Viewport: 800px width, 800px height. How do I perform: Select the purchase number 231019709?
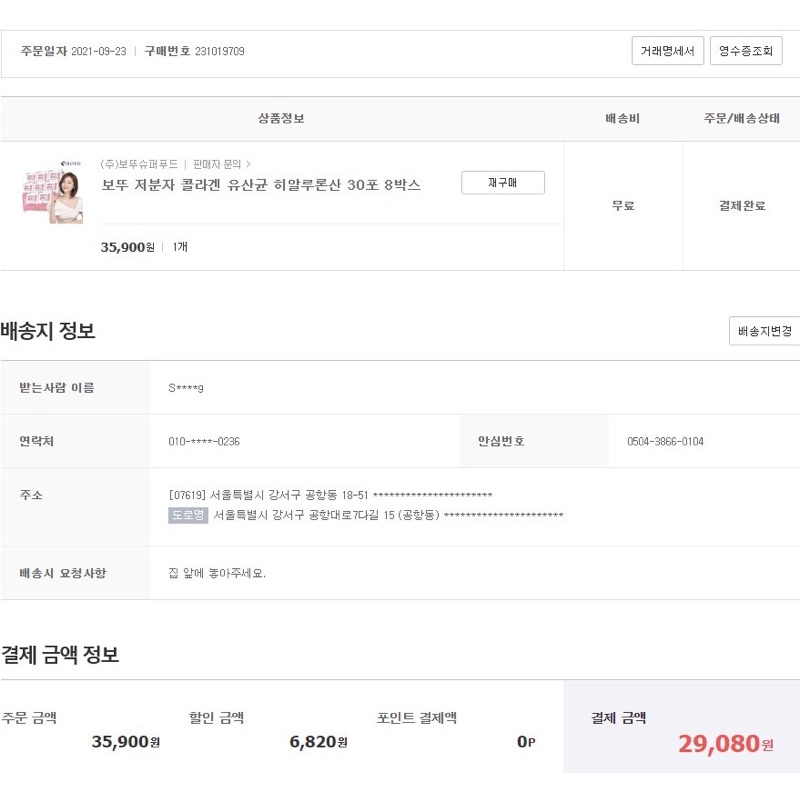pyautogui.click(x=219, y=51)
